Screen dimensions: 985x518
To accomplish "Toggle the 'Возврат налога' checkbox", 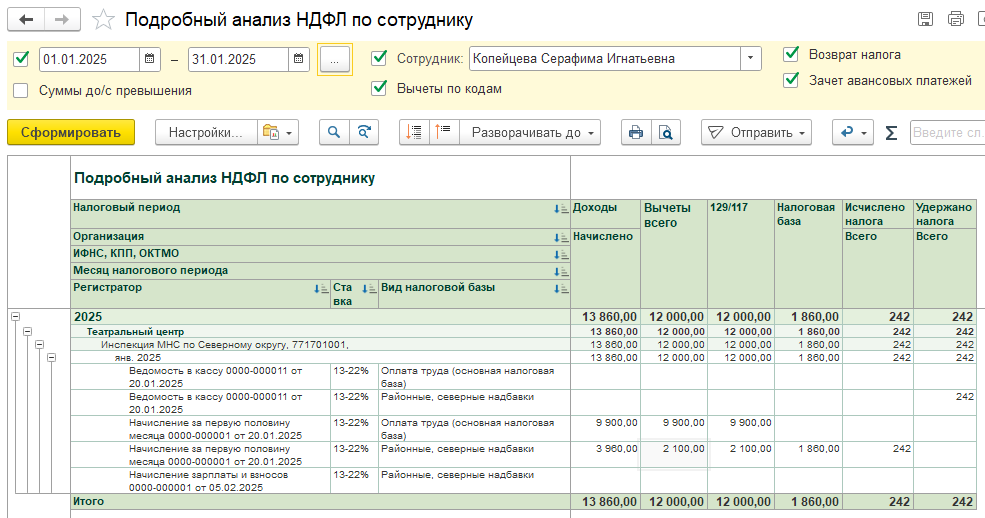I will [791, 54].
